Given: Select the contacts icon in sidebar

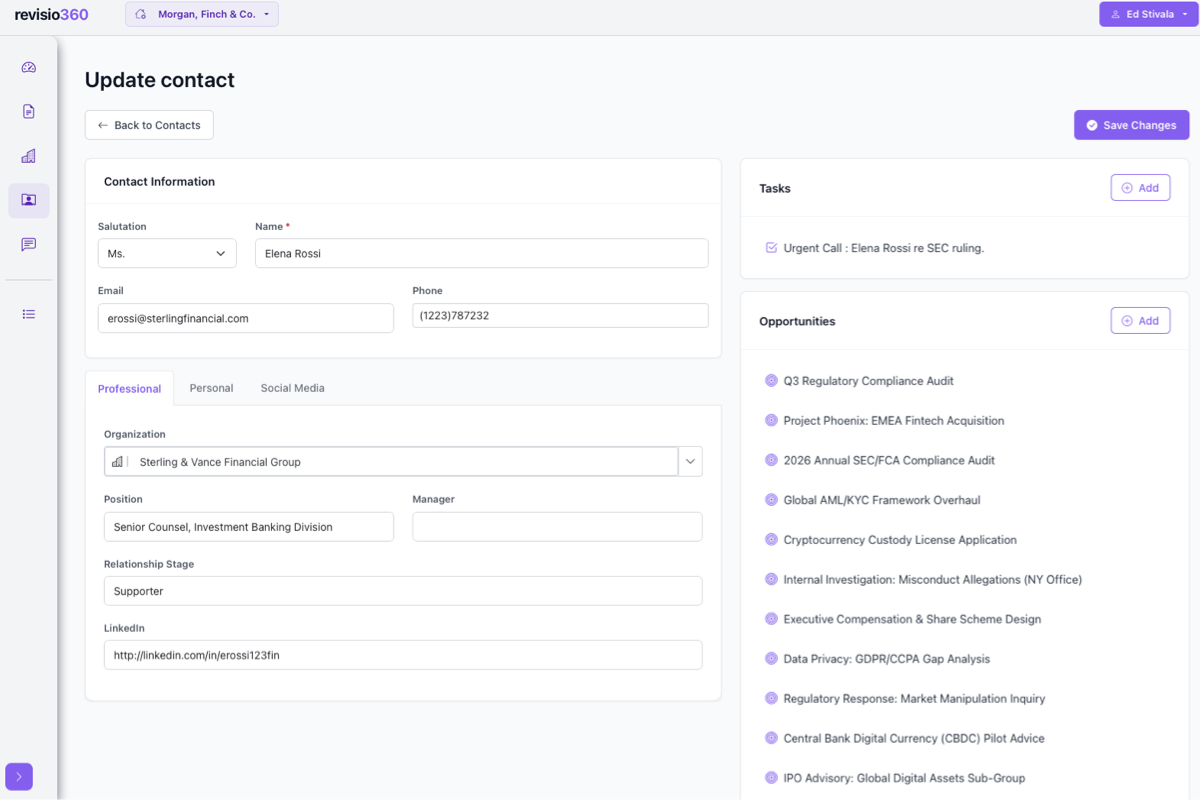Looking at the screenshot, I should pos(28,200).
